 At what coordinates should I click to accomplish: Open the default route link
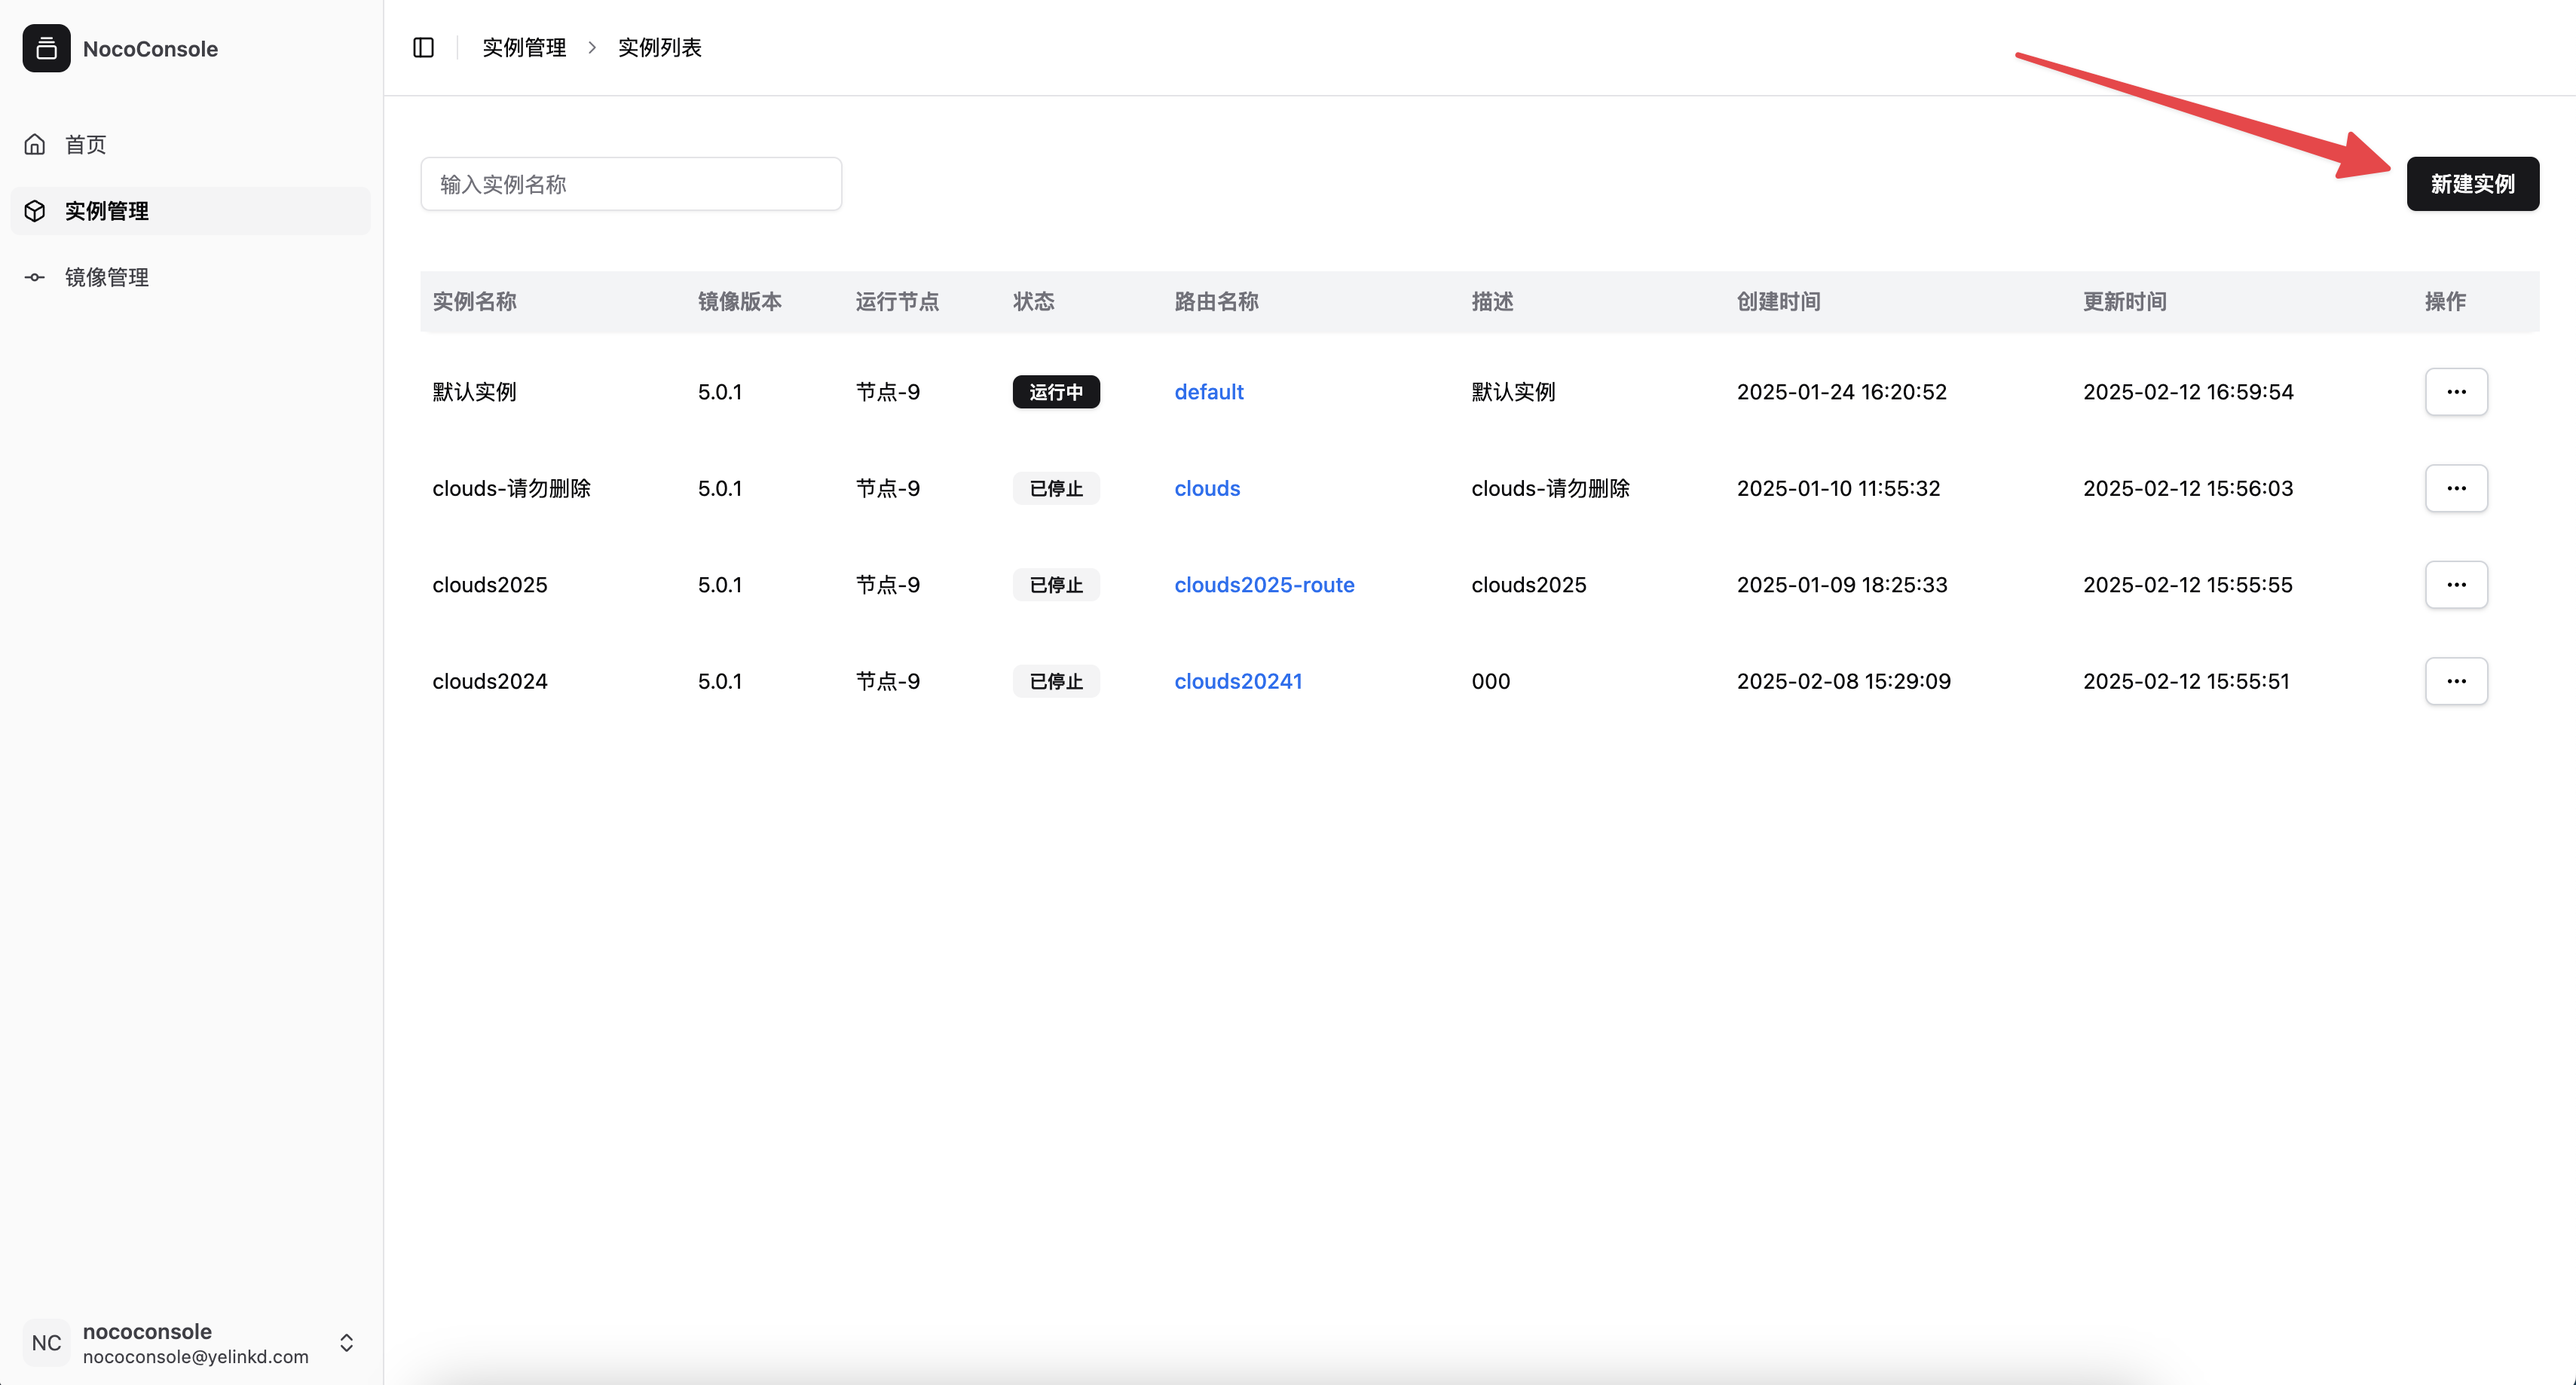point(1208,392)
